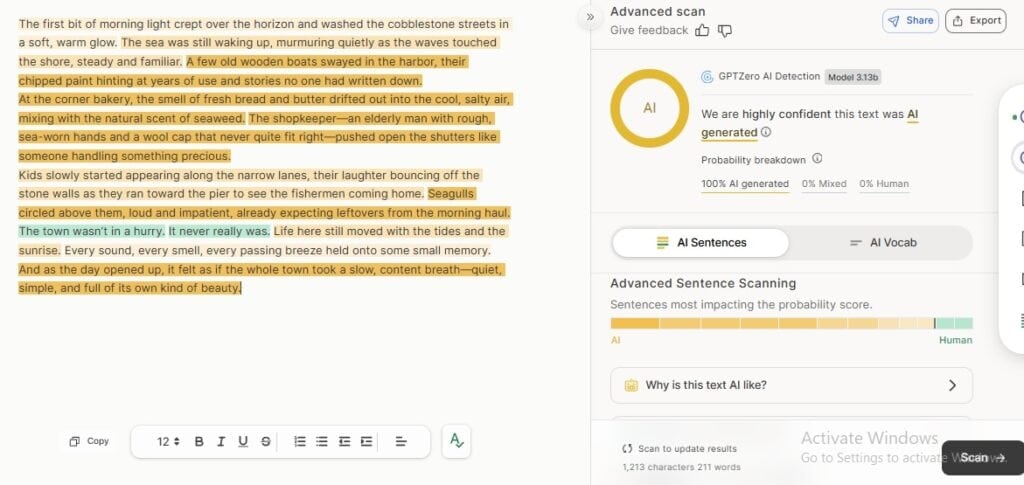Collapse the results panel with double-chevron
This screenshot has width=1024, height=485.
pyautogui.click(x=590, y=17)
